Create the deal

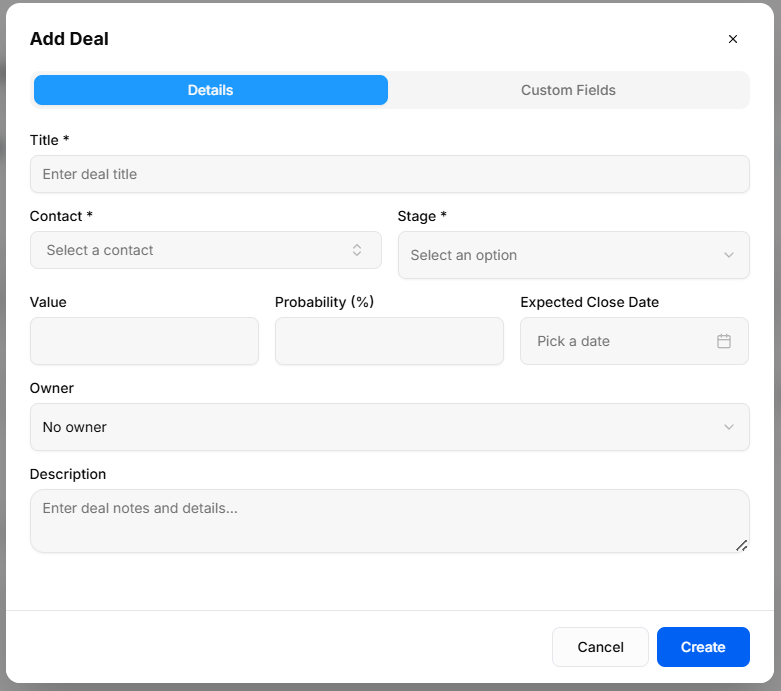[x=703, y=647]
